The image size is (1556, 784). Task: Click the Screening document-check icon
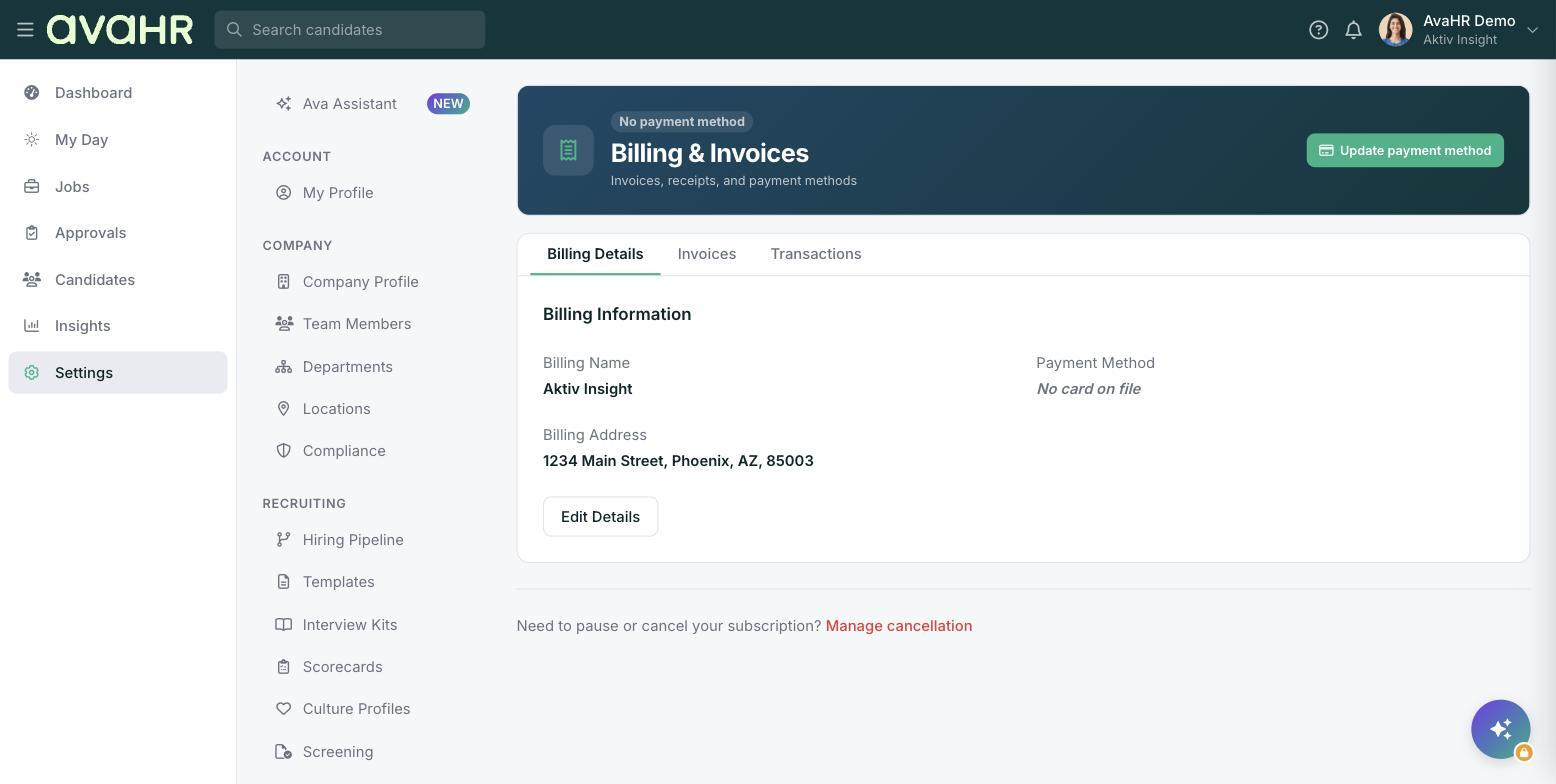(x=284, y=752)
